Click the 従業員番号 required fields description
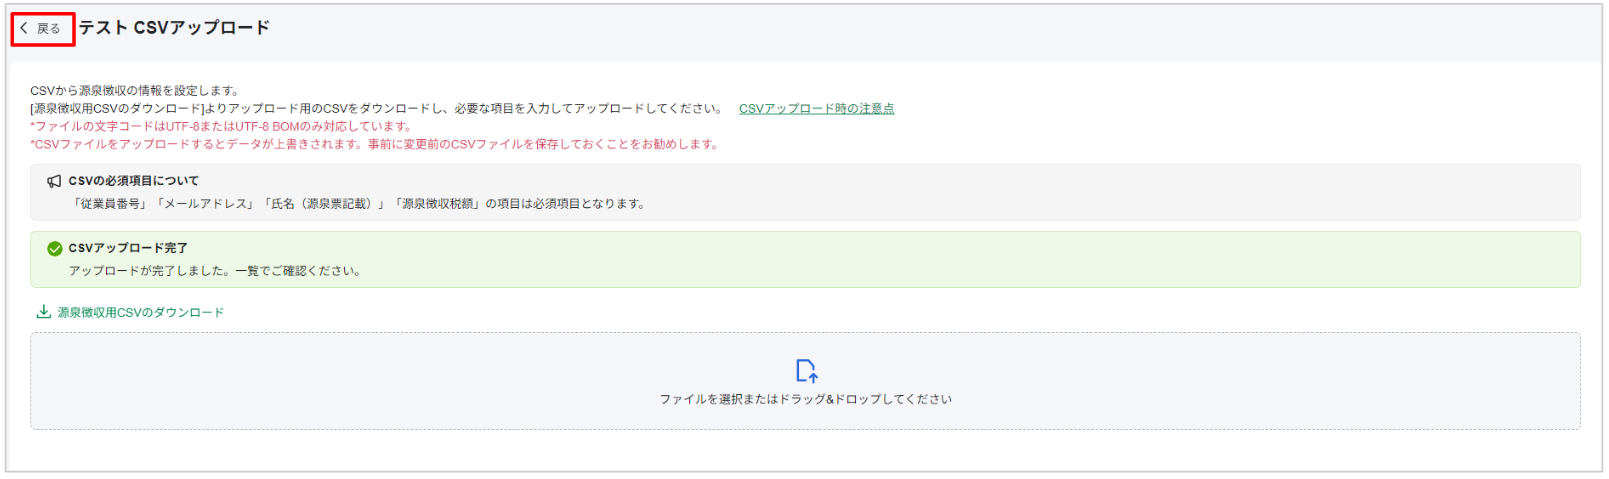 pyautogui.click(x=358, y=204)
